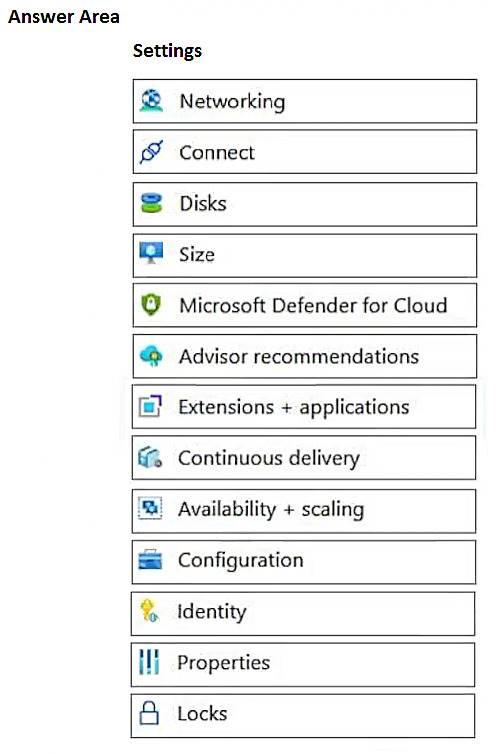Screen dimensions: 502x754
Task: Click the Advisor recommendations cloud icon
Action: (151, 356)
